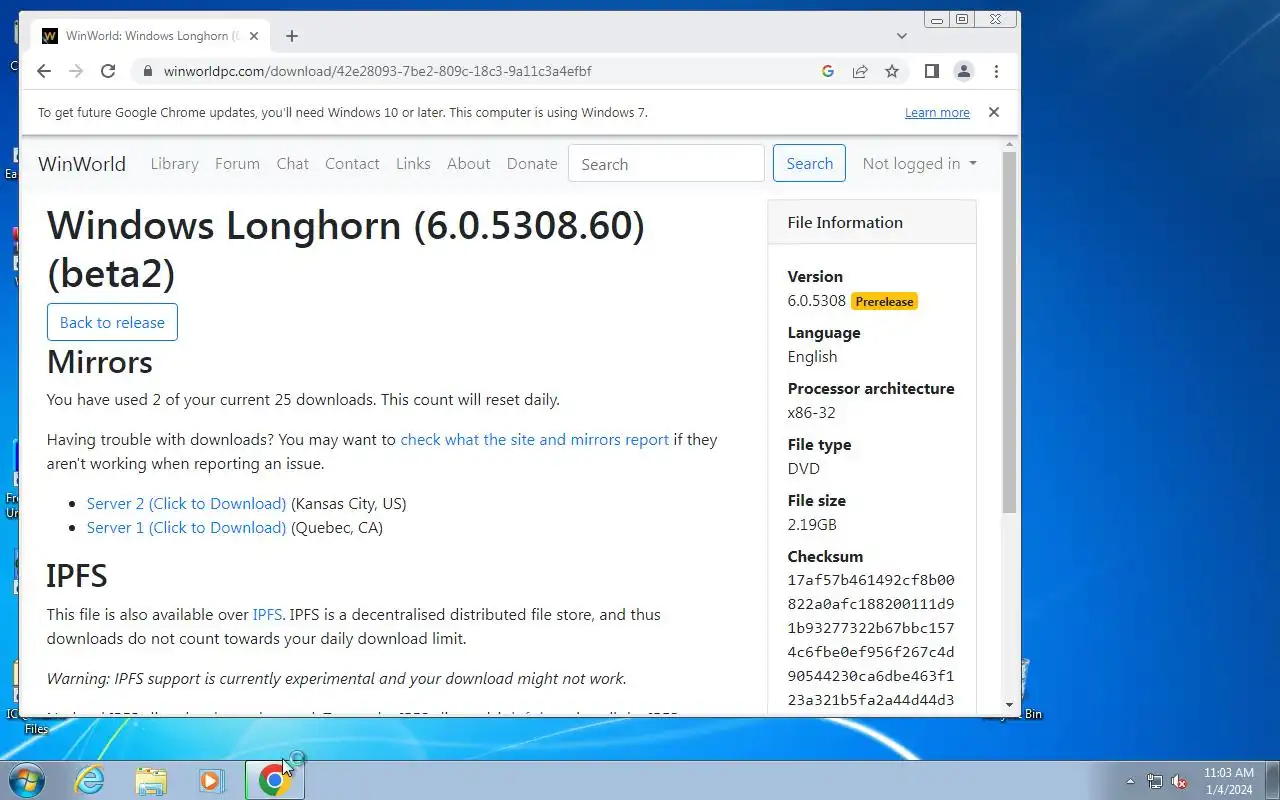Download from Server 1 Quebec
The image size is (1280, 800).
(186, 527)
